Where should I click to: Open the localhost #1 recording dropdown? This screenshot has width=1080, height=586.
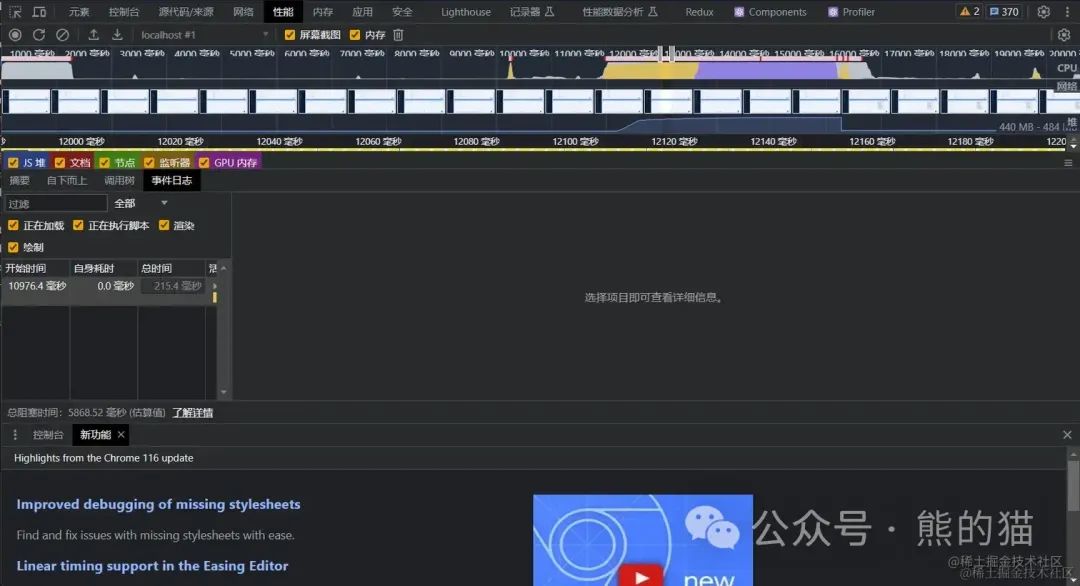coord(205,34)
